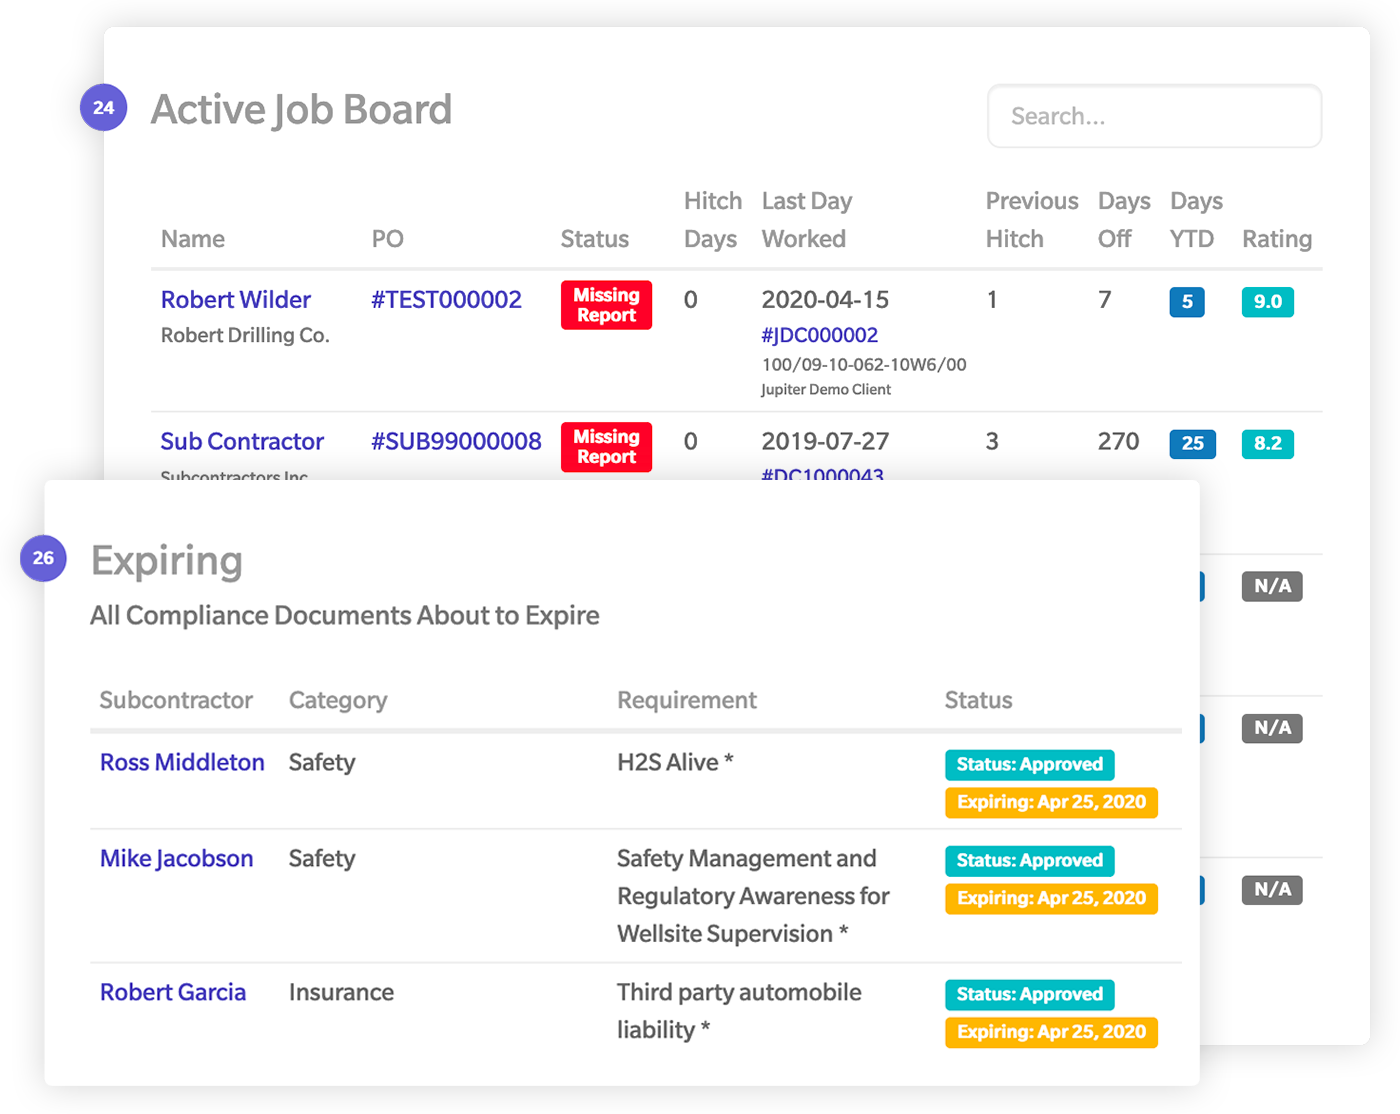Focus the Search input field
Image resolution: width=1400 pixels, height=1114 pixels.
[x=1154, y=116]
